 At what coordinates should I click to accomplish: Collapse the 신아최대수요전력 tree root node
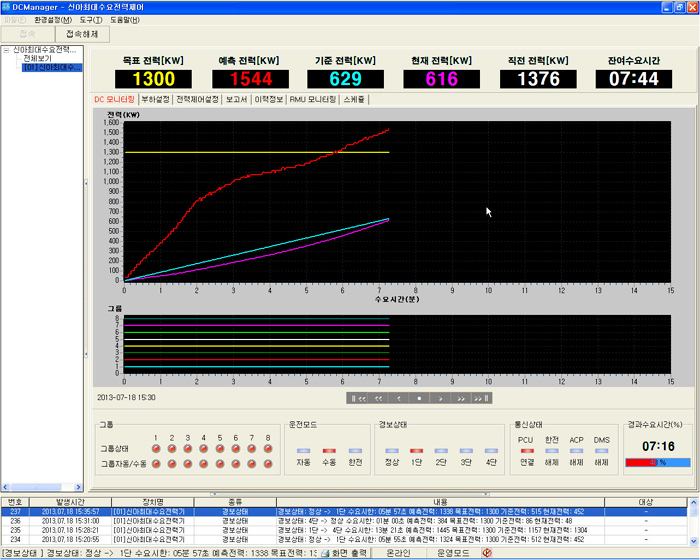pyautogui.click(x=6, y=49)
